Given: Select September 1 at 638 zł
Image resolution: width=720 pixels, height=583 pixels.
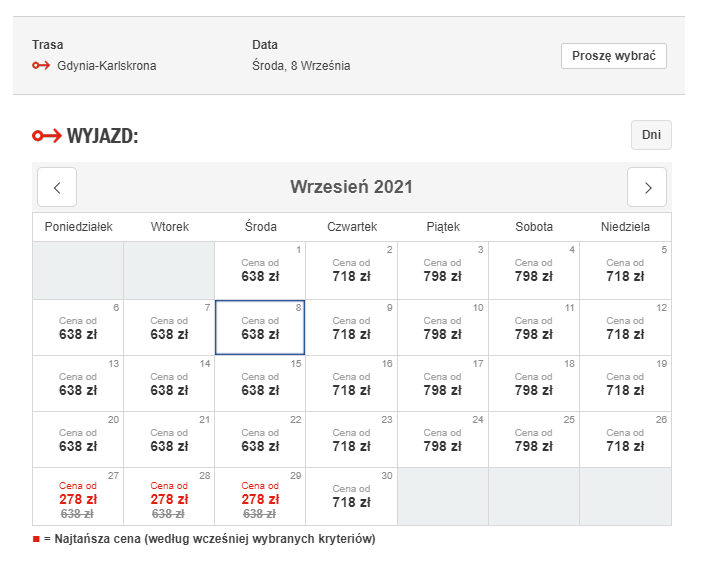Looking at the screenshot, I should pos(260,271).
